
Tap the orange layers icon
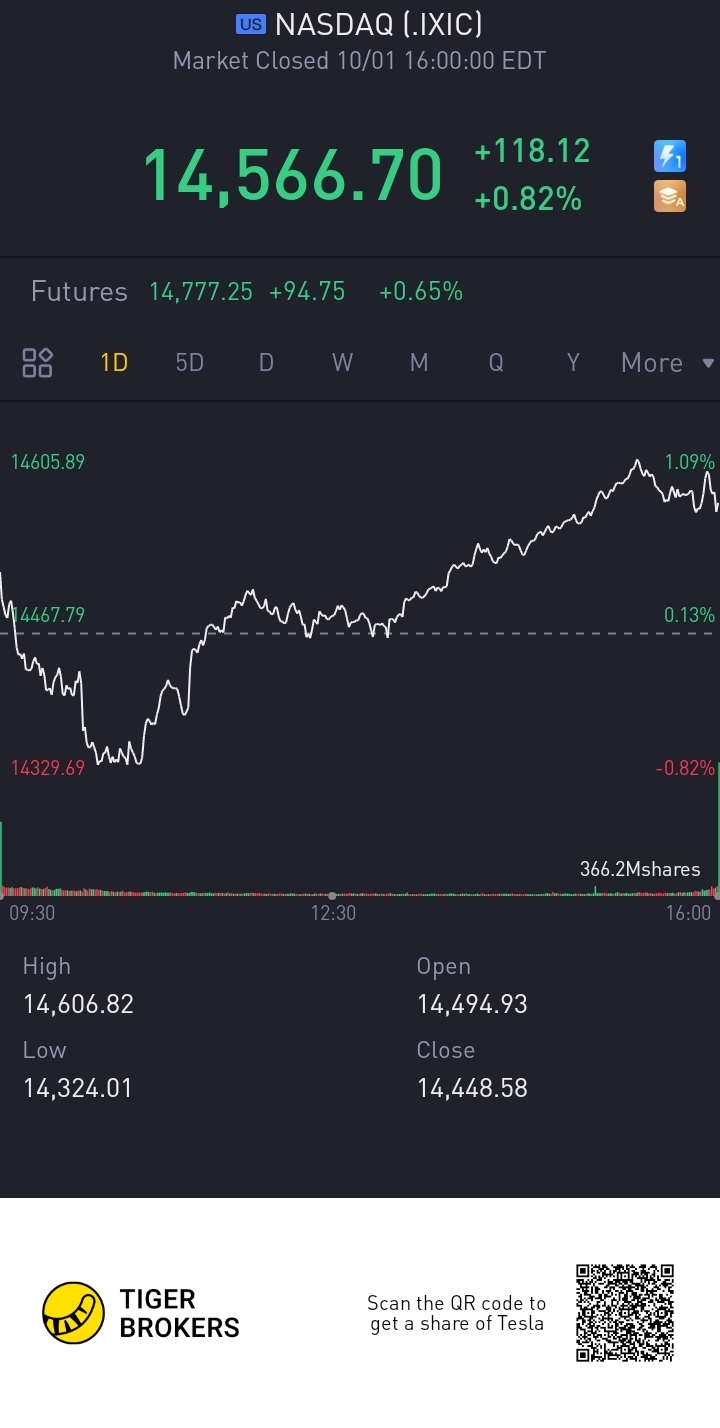click(669, 196)
